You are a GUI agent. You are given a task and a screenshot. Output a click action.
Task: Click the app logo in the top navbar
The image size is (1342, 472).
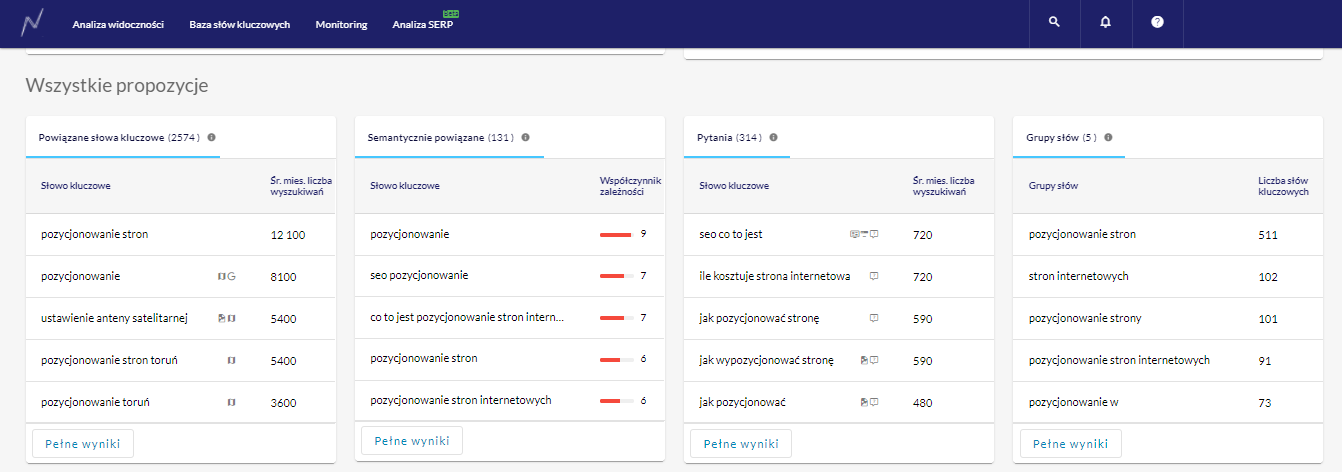coord(33,22)
